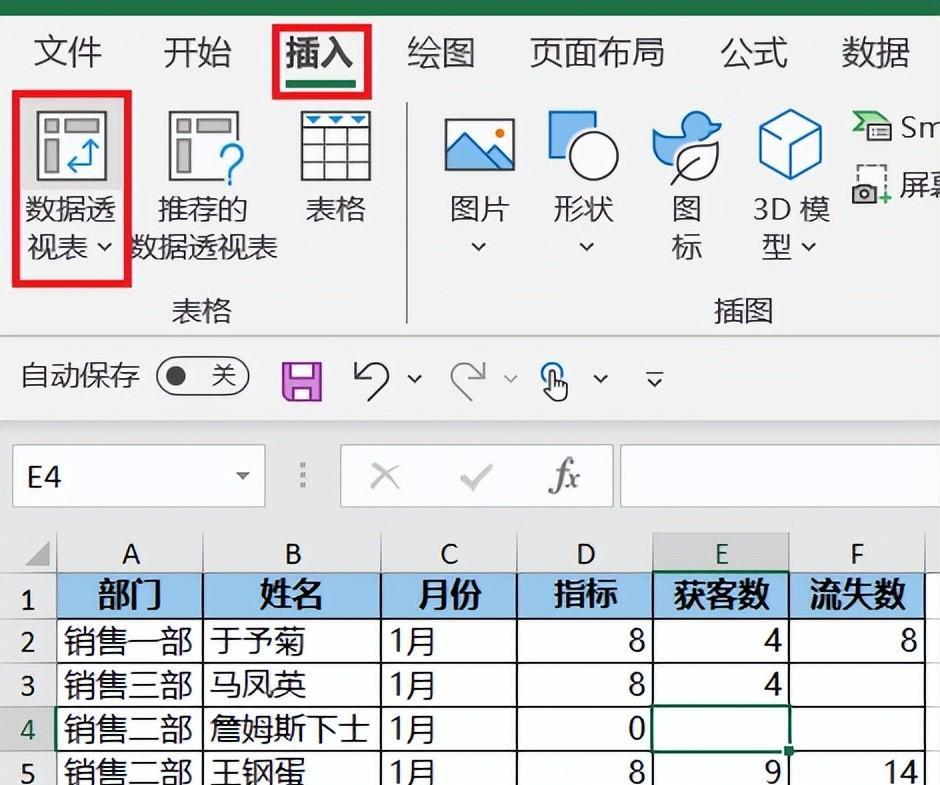
Task: Click 推荐的数据透视表 icon
Action: 206,147
